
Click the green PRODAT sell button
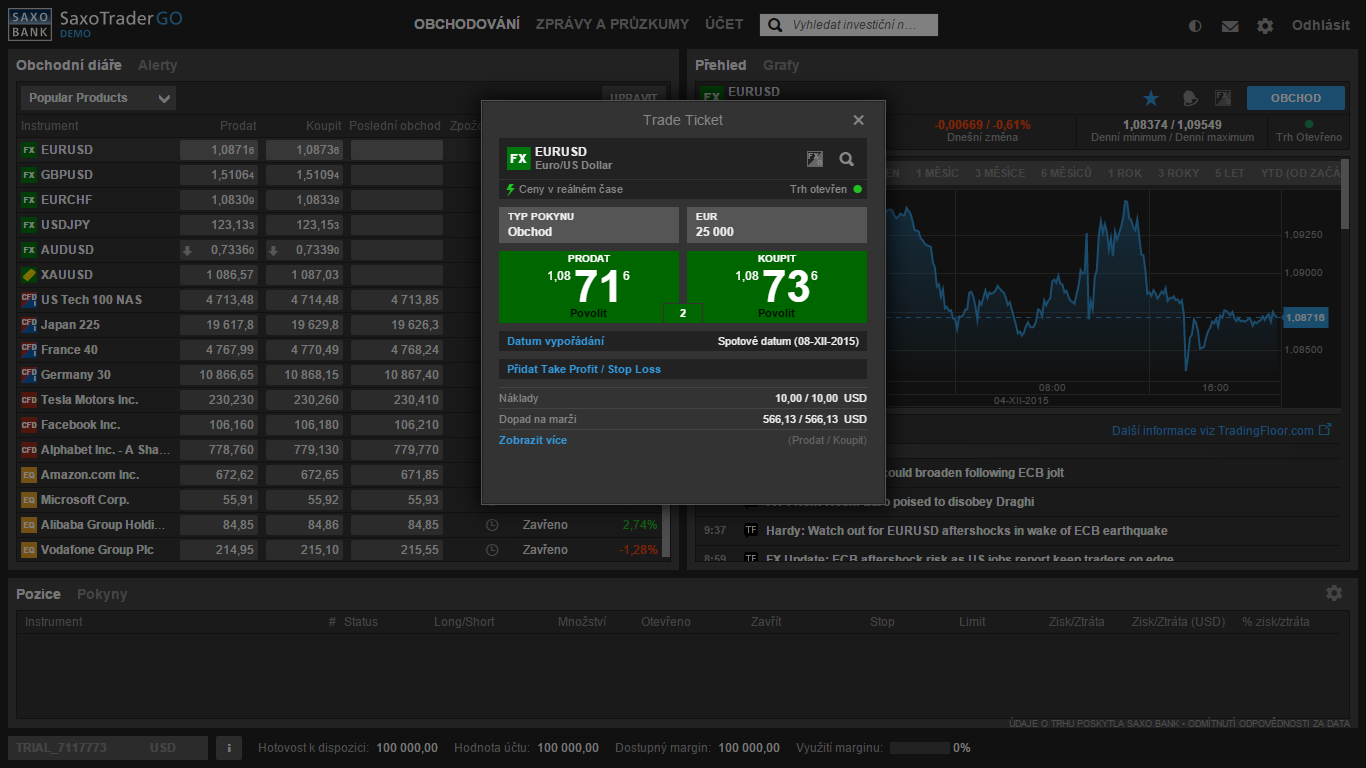589,287
